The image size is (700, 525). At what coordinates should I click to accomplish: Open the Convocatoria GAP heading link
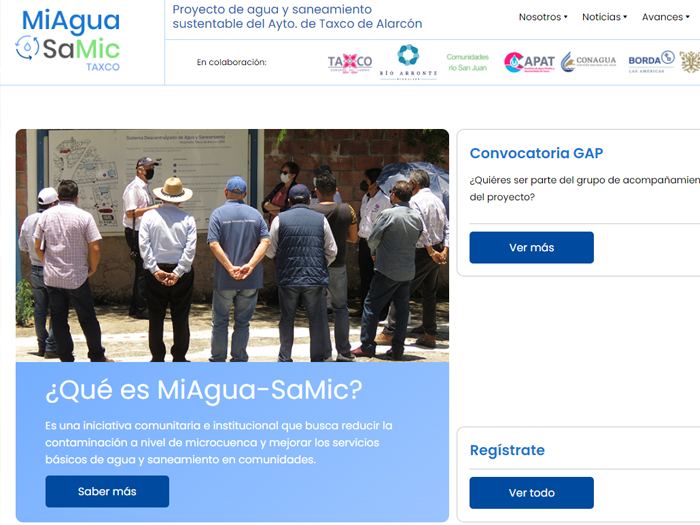pyautogui.click(x=536, y=153)
